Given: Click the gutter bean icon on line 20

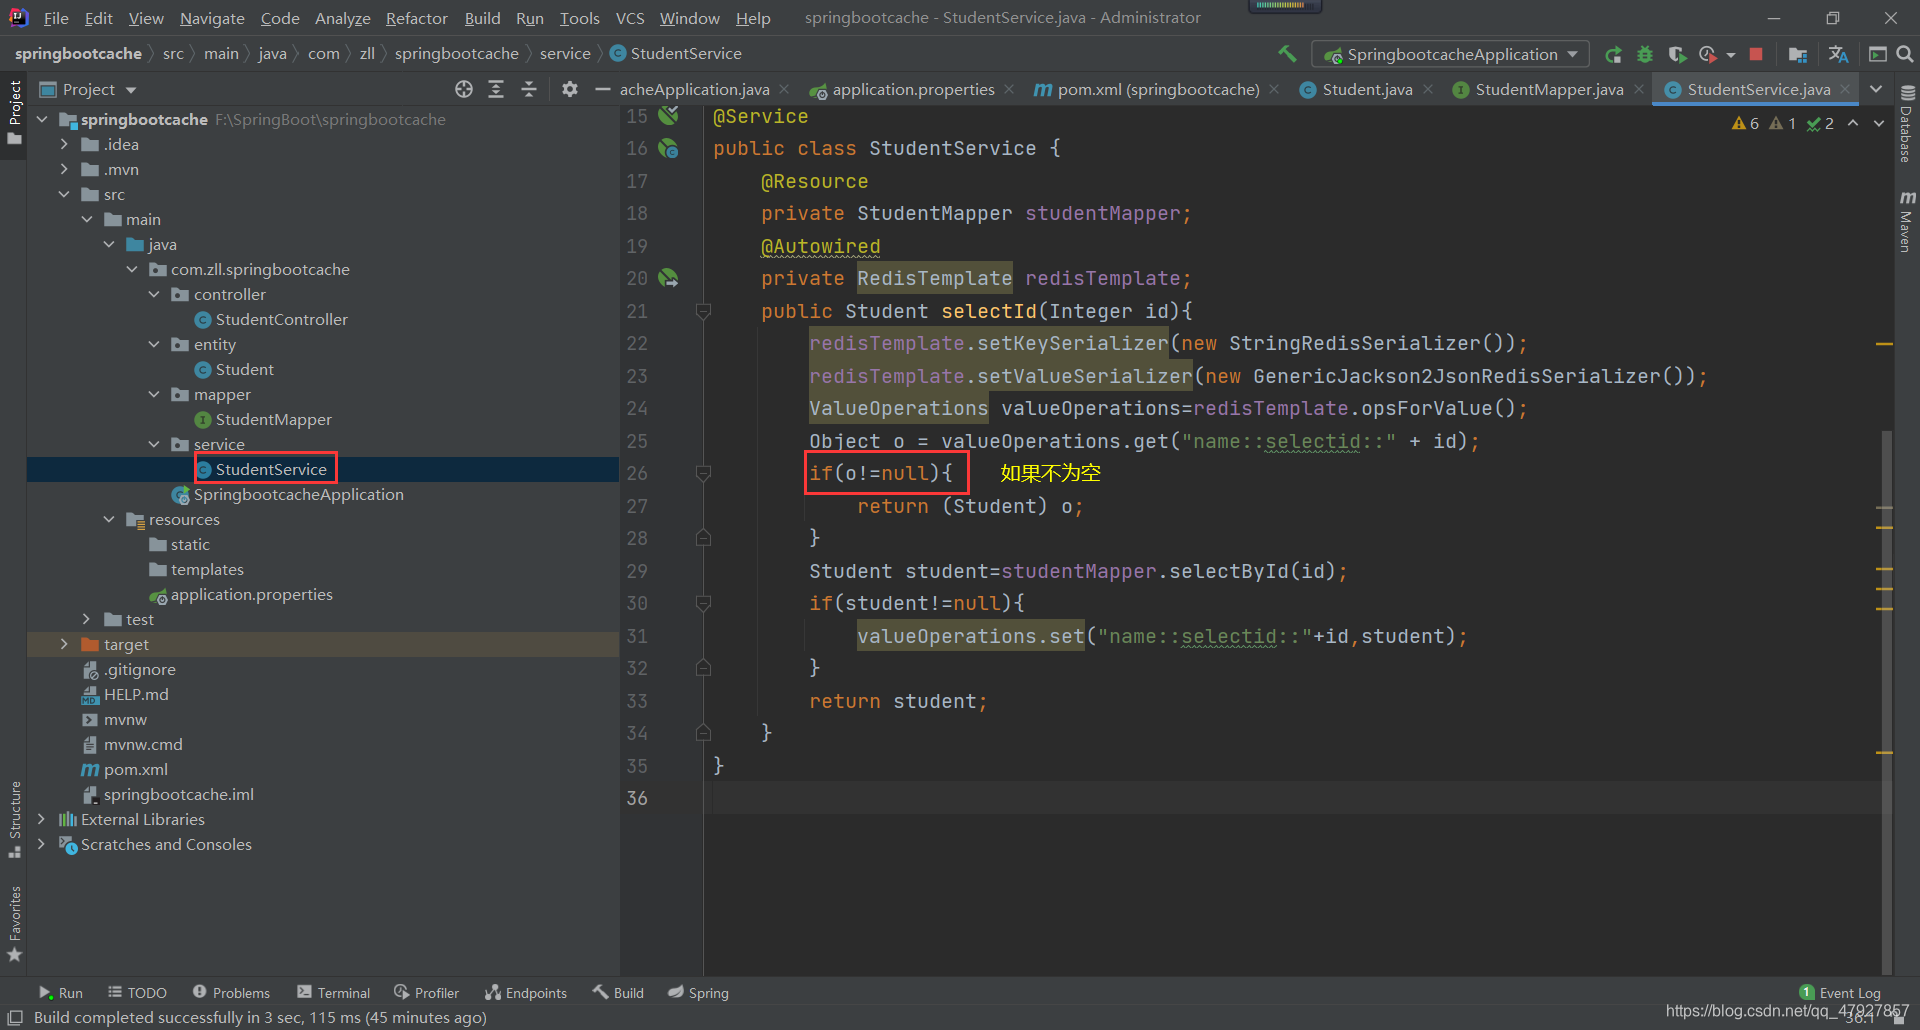Looking at the screenshot, I should click(668, 278).
